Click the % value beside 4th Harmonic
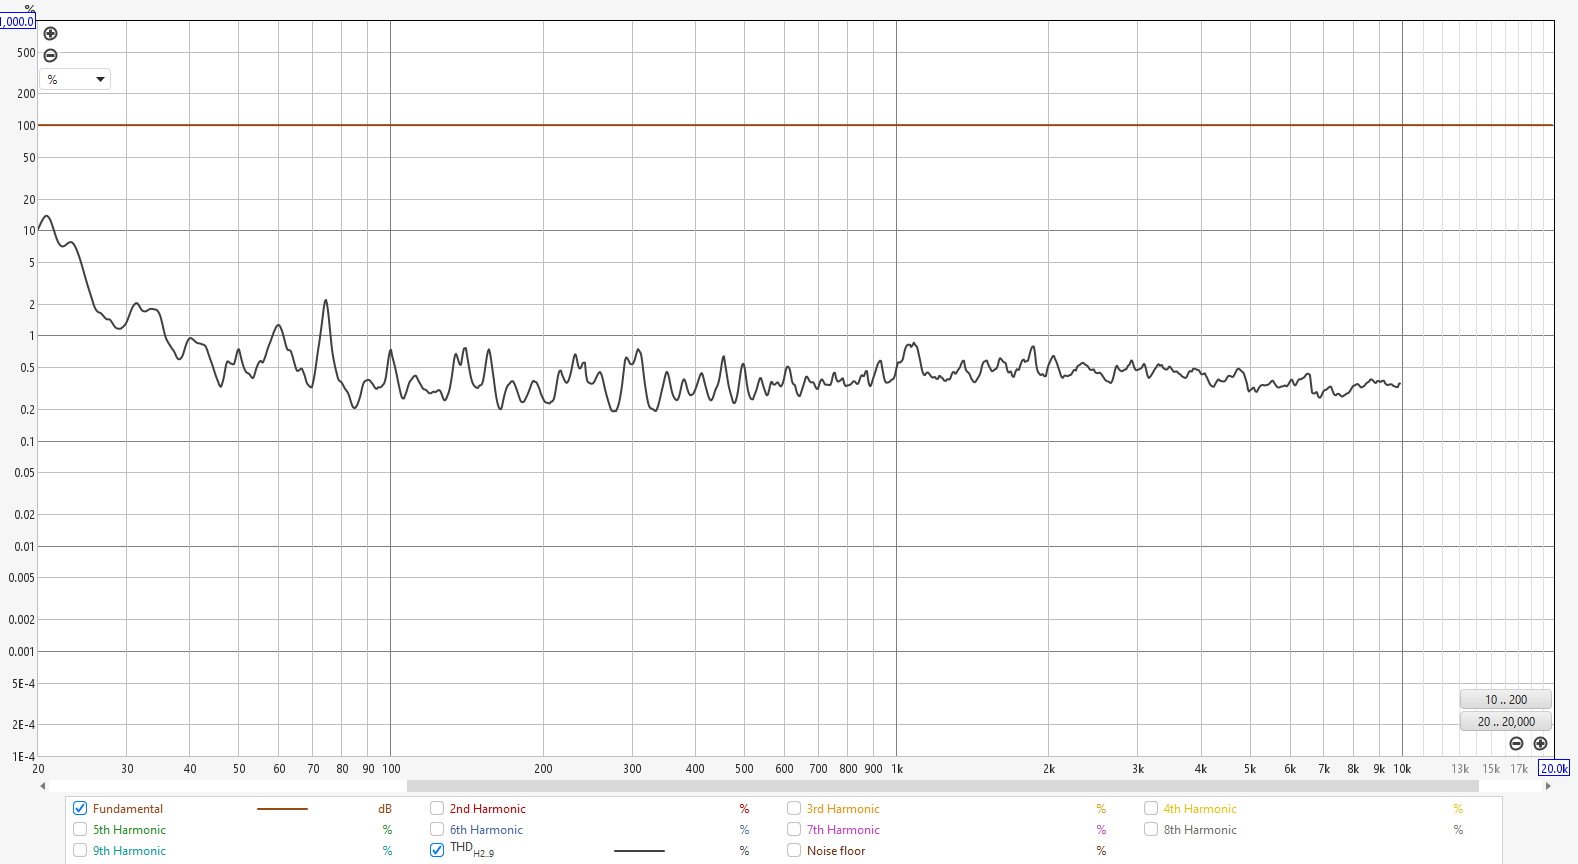Screen dimensions: 1578x864 point(1458,809)
